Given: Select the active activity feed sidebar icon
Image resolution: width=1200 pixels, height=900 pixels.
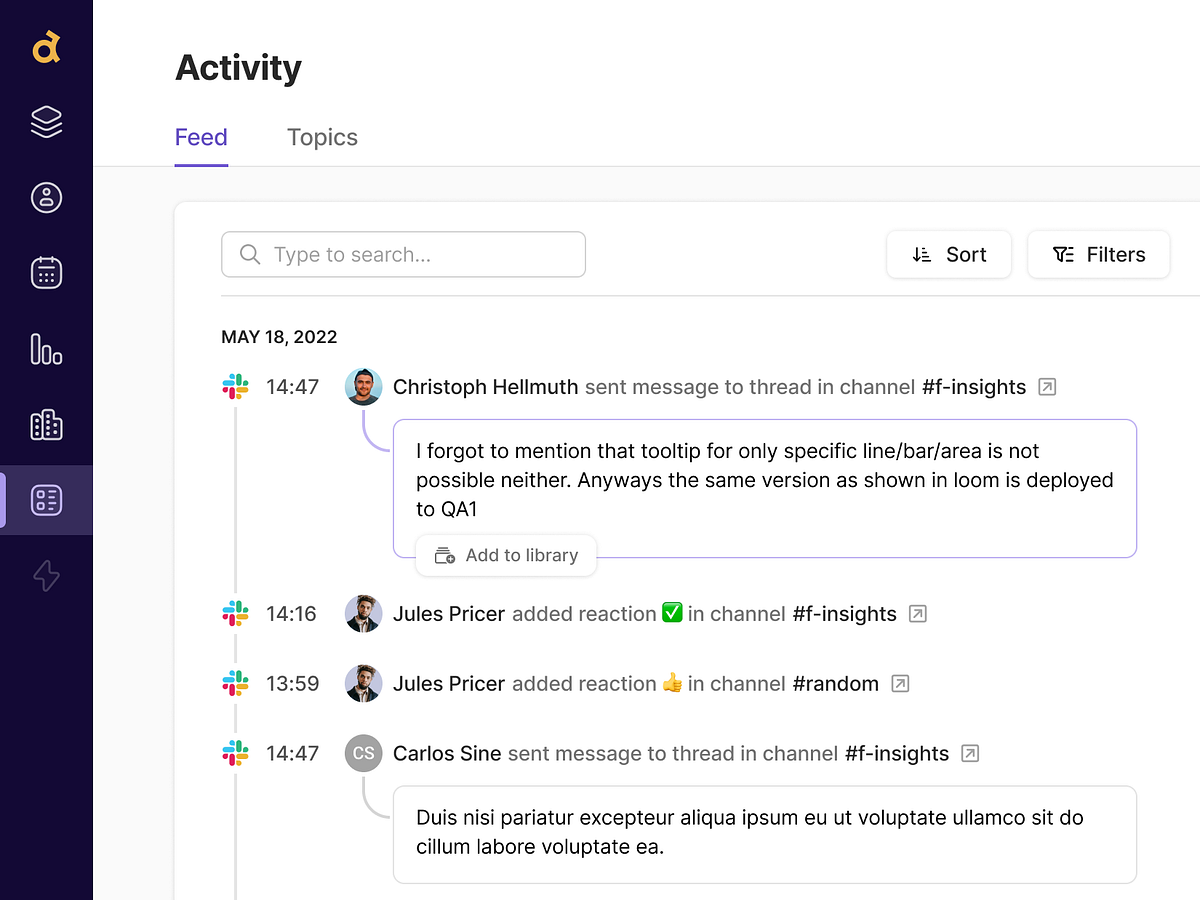Looking at the screenshot, I should (x=46, y=500).
